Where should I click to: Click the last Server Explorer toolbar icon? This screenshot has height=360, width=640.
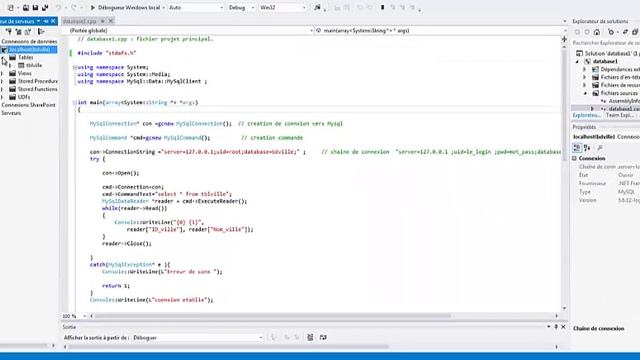pyautogui.click(x=41, y=31)
